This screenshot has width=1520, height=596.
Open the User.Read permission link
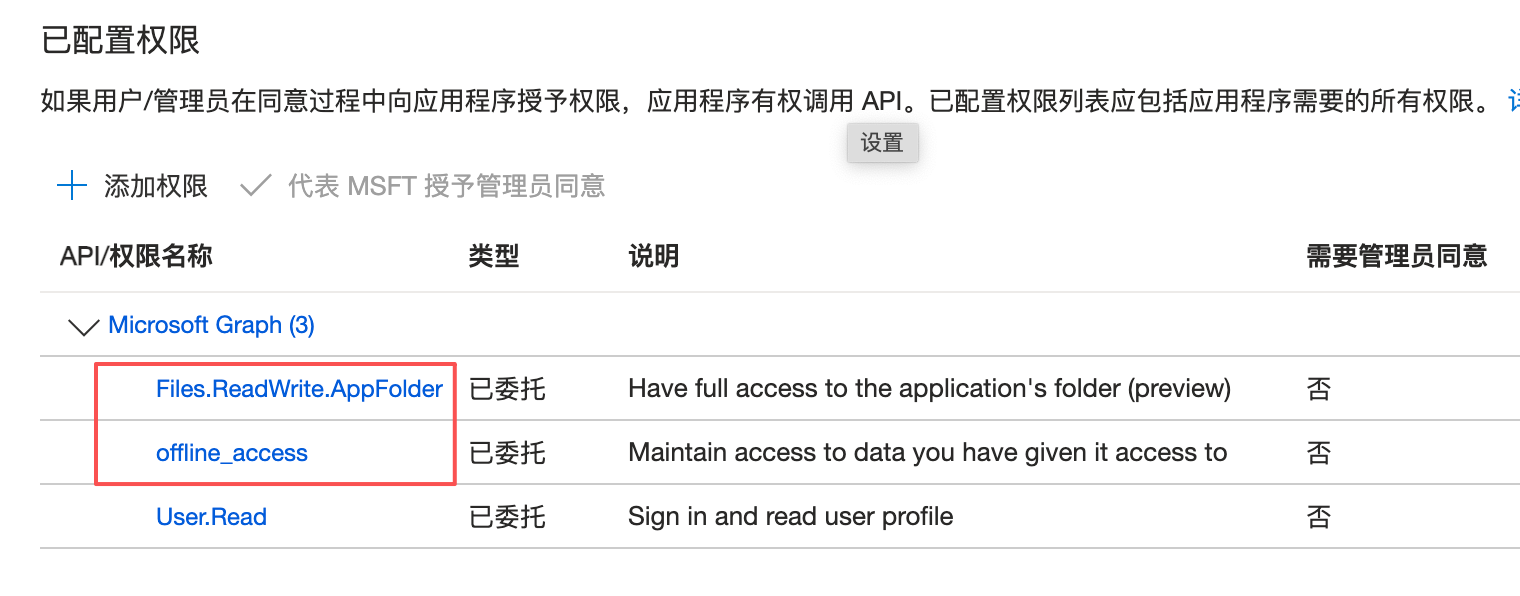click(211, 517)
